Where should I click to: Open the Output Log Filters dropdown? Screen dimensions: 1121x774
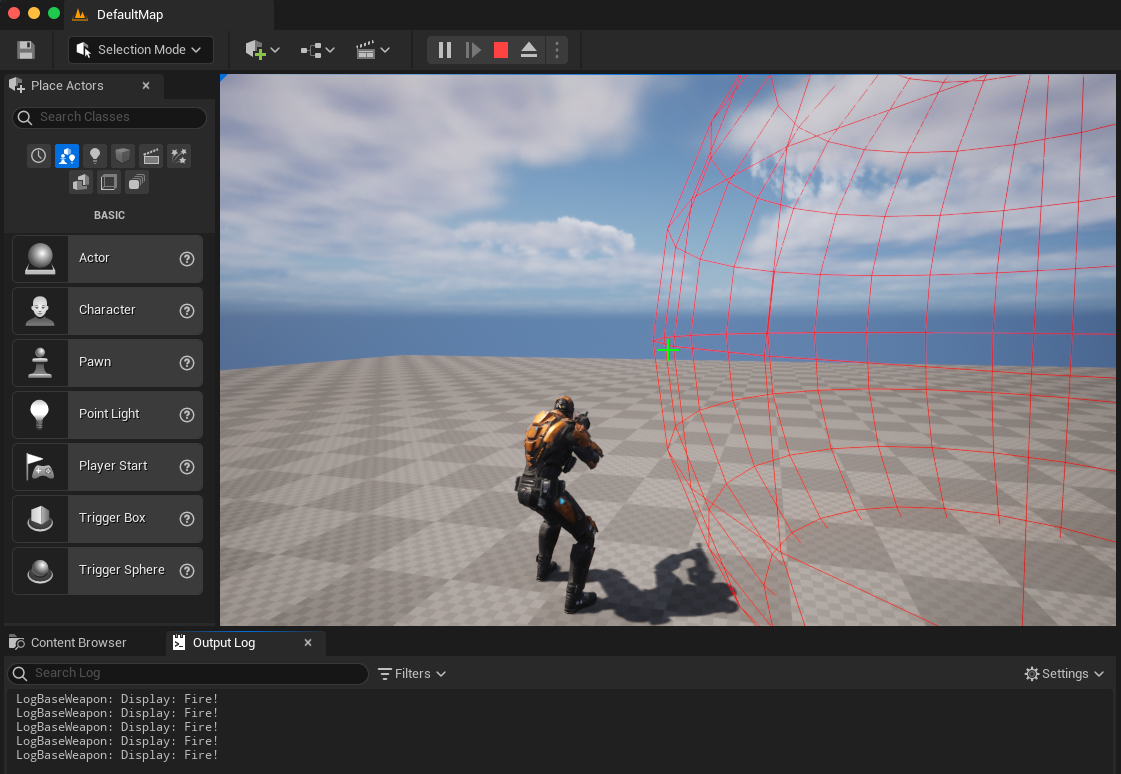pos(412,673)
